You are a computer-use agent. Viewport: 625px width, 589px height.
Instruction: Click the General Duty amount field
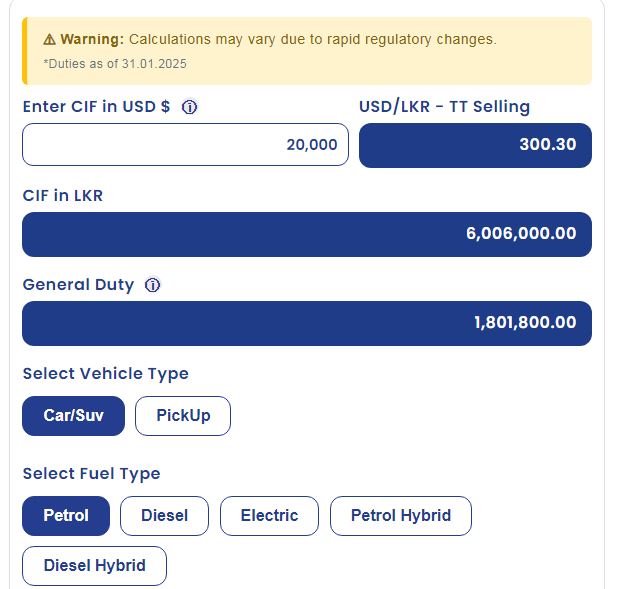tap(306, 323)
